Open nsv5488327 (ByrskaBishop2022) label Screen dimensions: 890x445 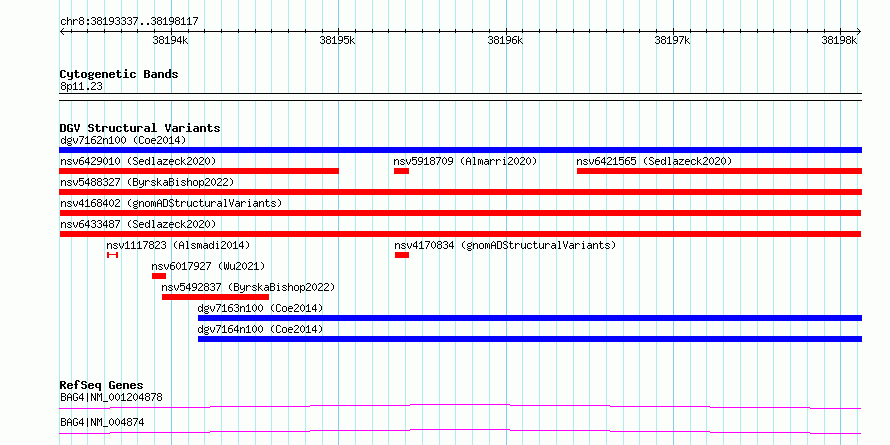coord(147,182)
